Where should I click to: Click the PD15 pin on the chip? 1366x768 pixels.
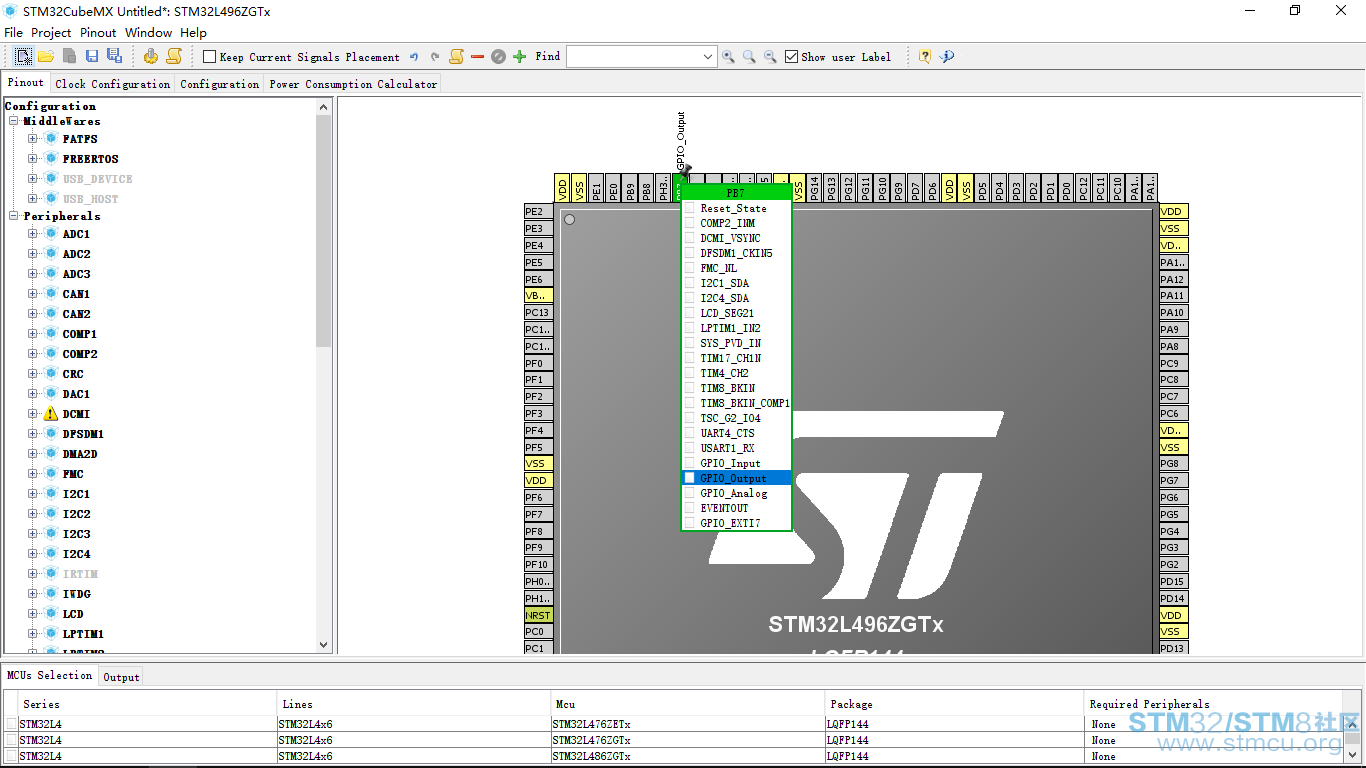tap(1173, 581)
